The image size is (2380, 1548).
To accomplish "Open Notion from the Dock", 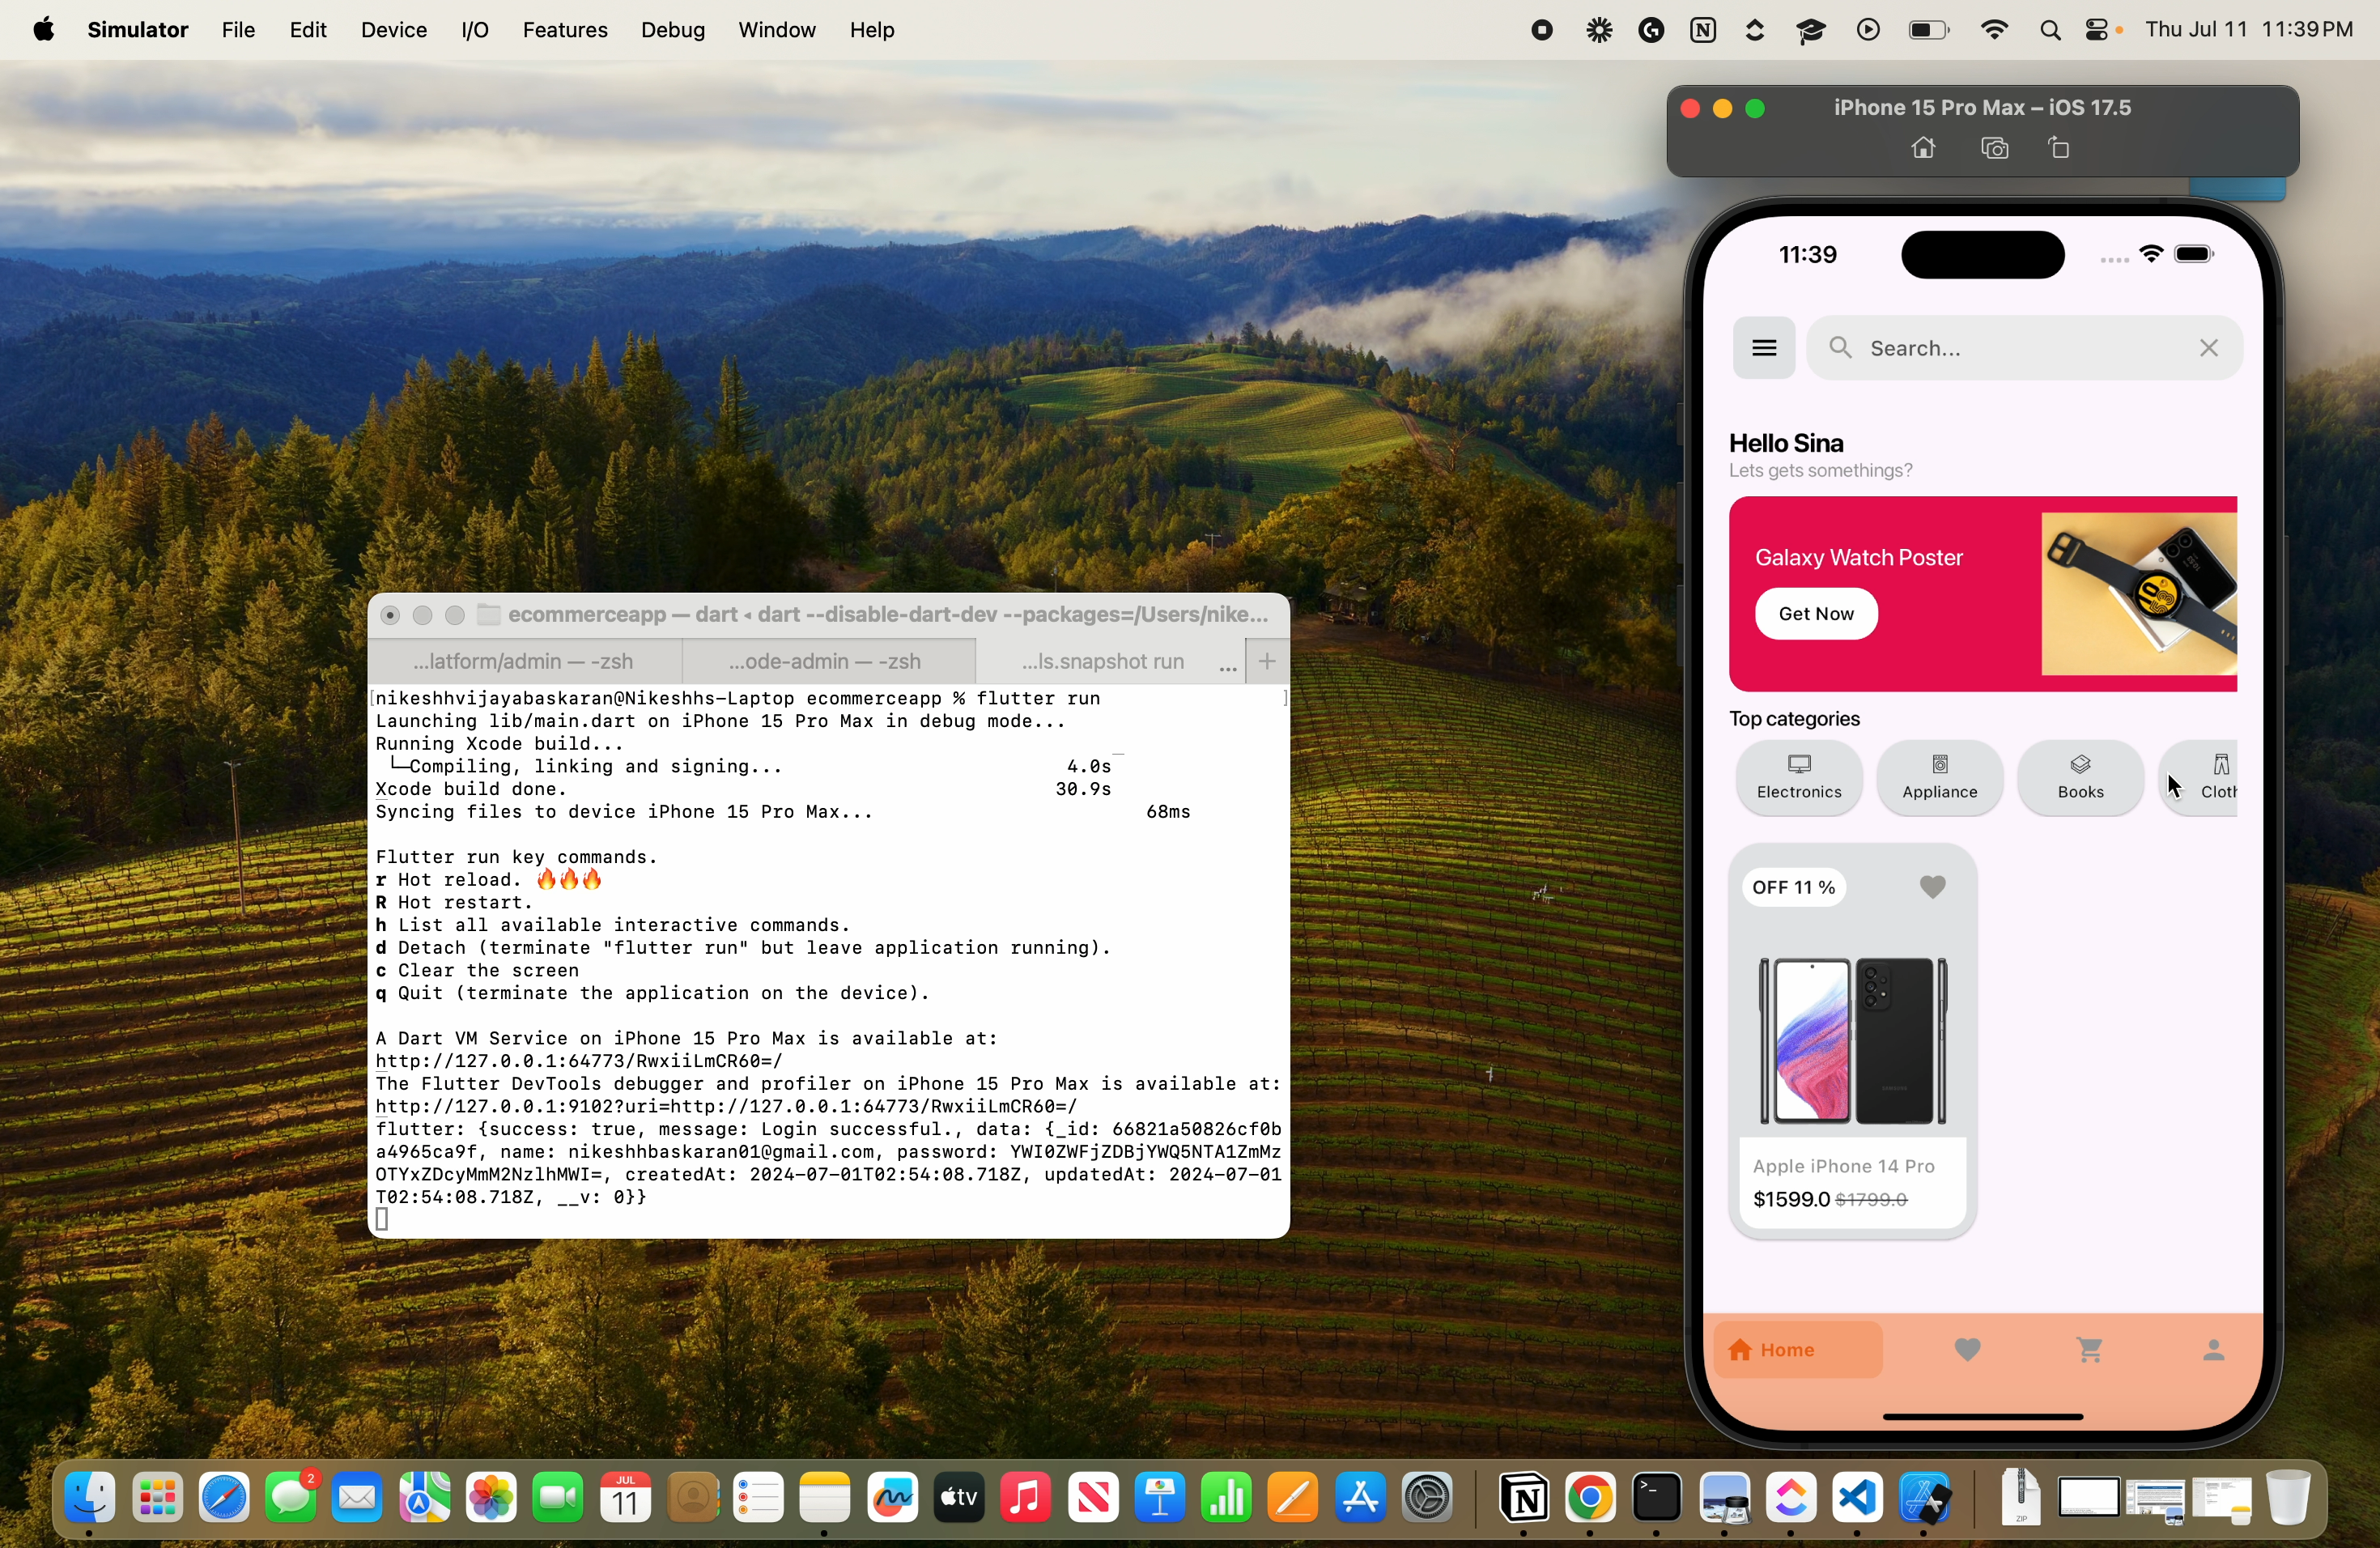I will pyautogui.click(x=1524, y=1497).
